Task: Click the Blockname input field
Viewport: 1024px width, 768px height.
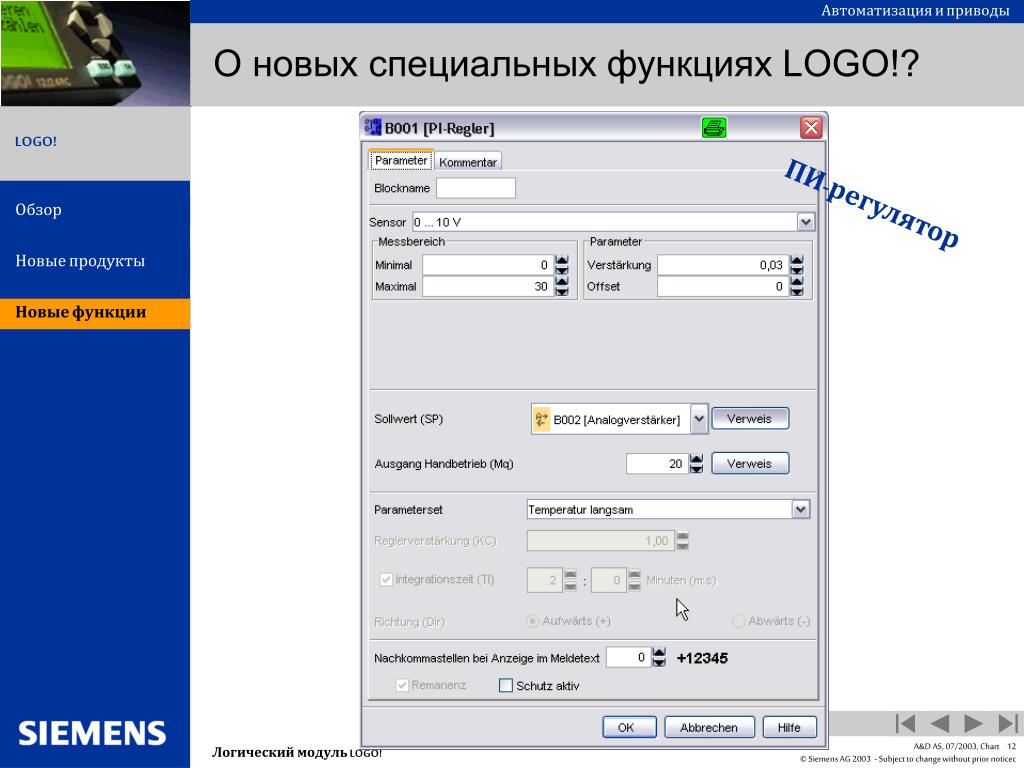Action: tap(475, 188)
